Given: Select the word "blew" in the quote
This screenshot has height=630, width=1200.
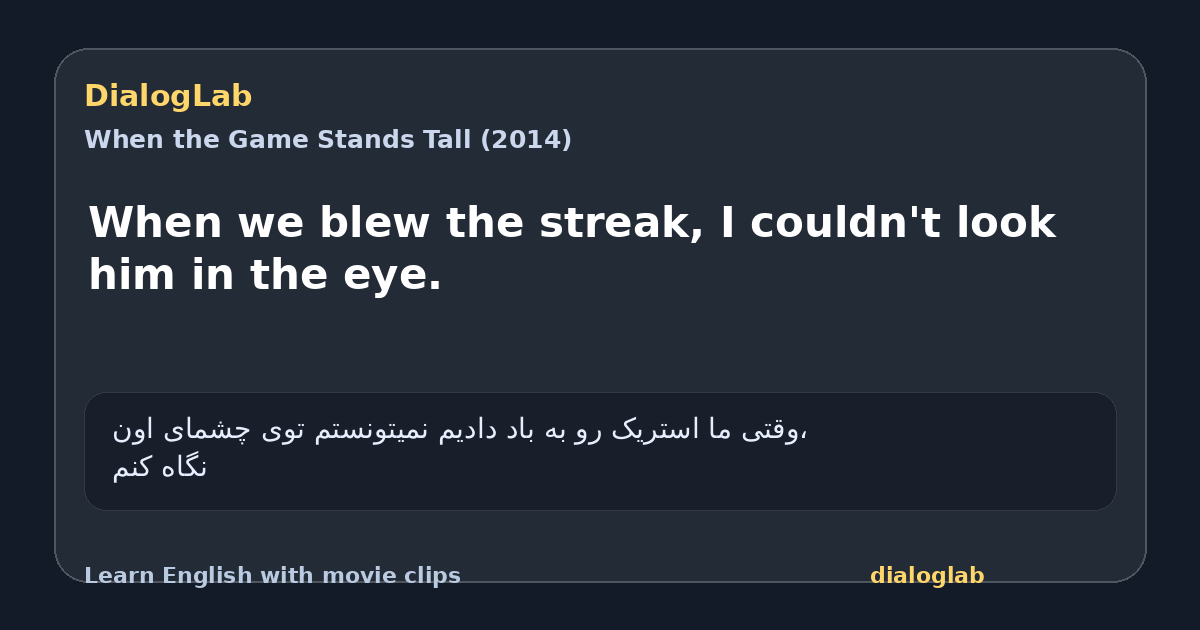Looking at the screenshot, I should click(x=376, y=223).
